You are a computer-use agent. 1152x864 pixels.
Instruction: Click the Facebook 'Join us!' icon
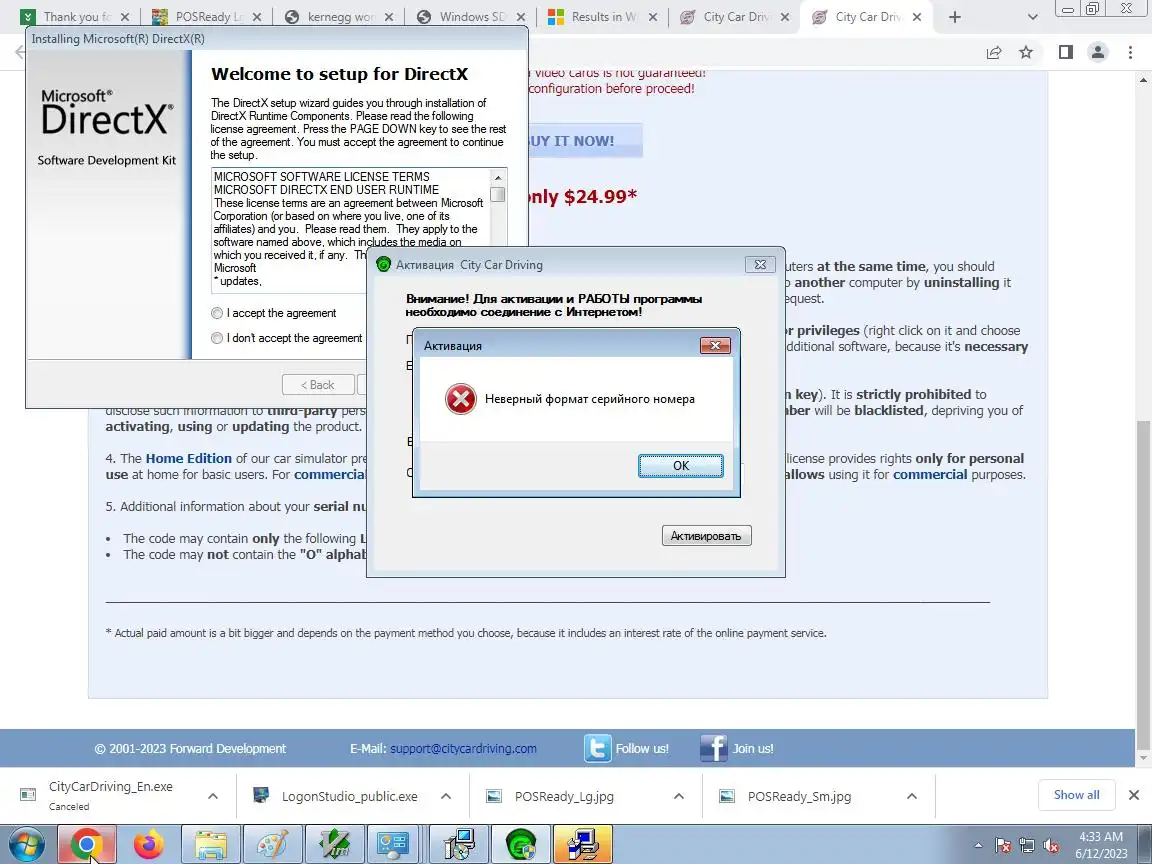click(x=713, y=748)
